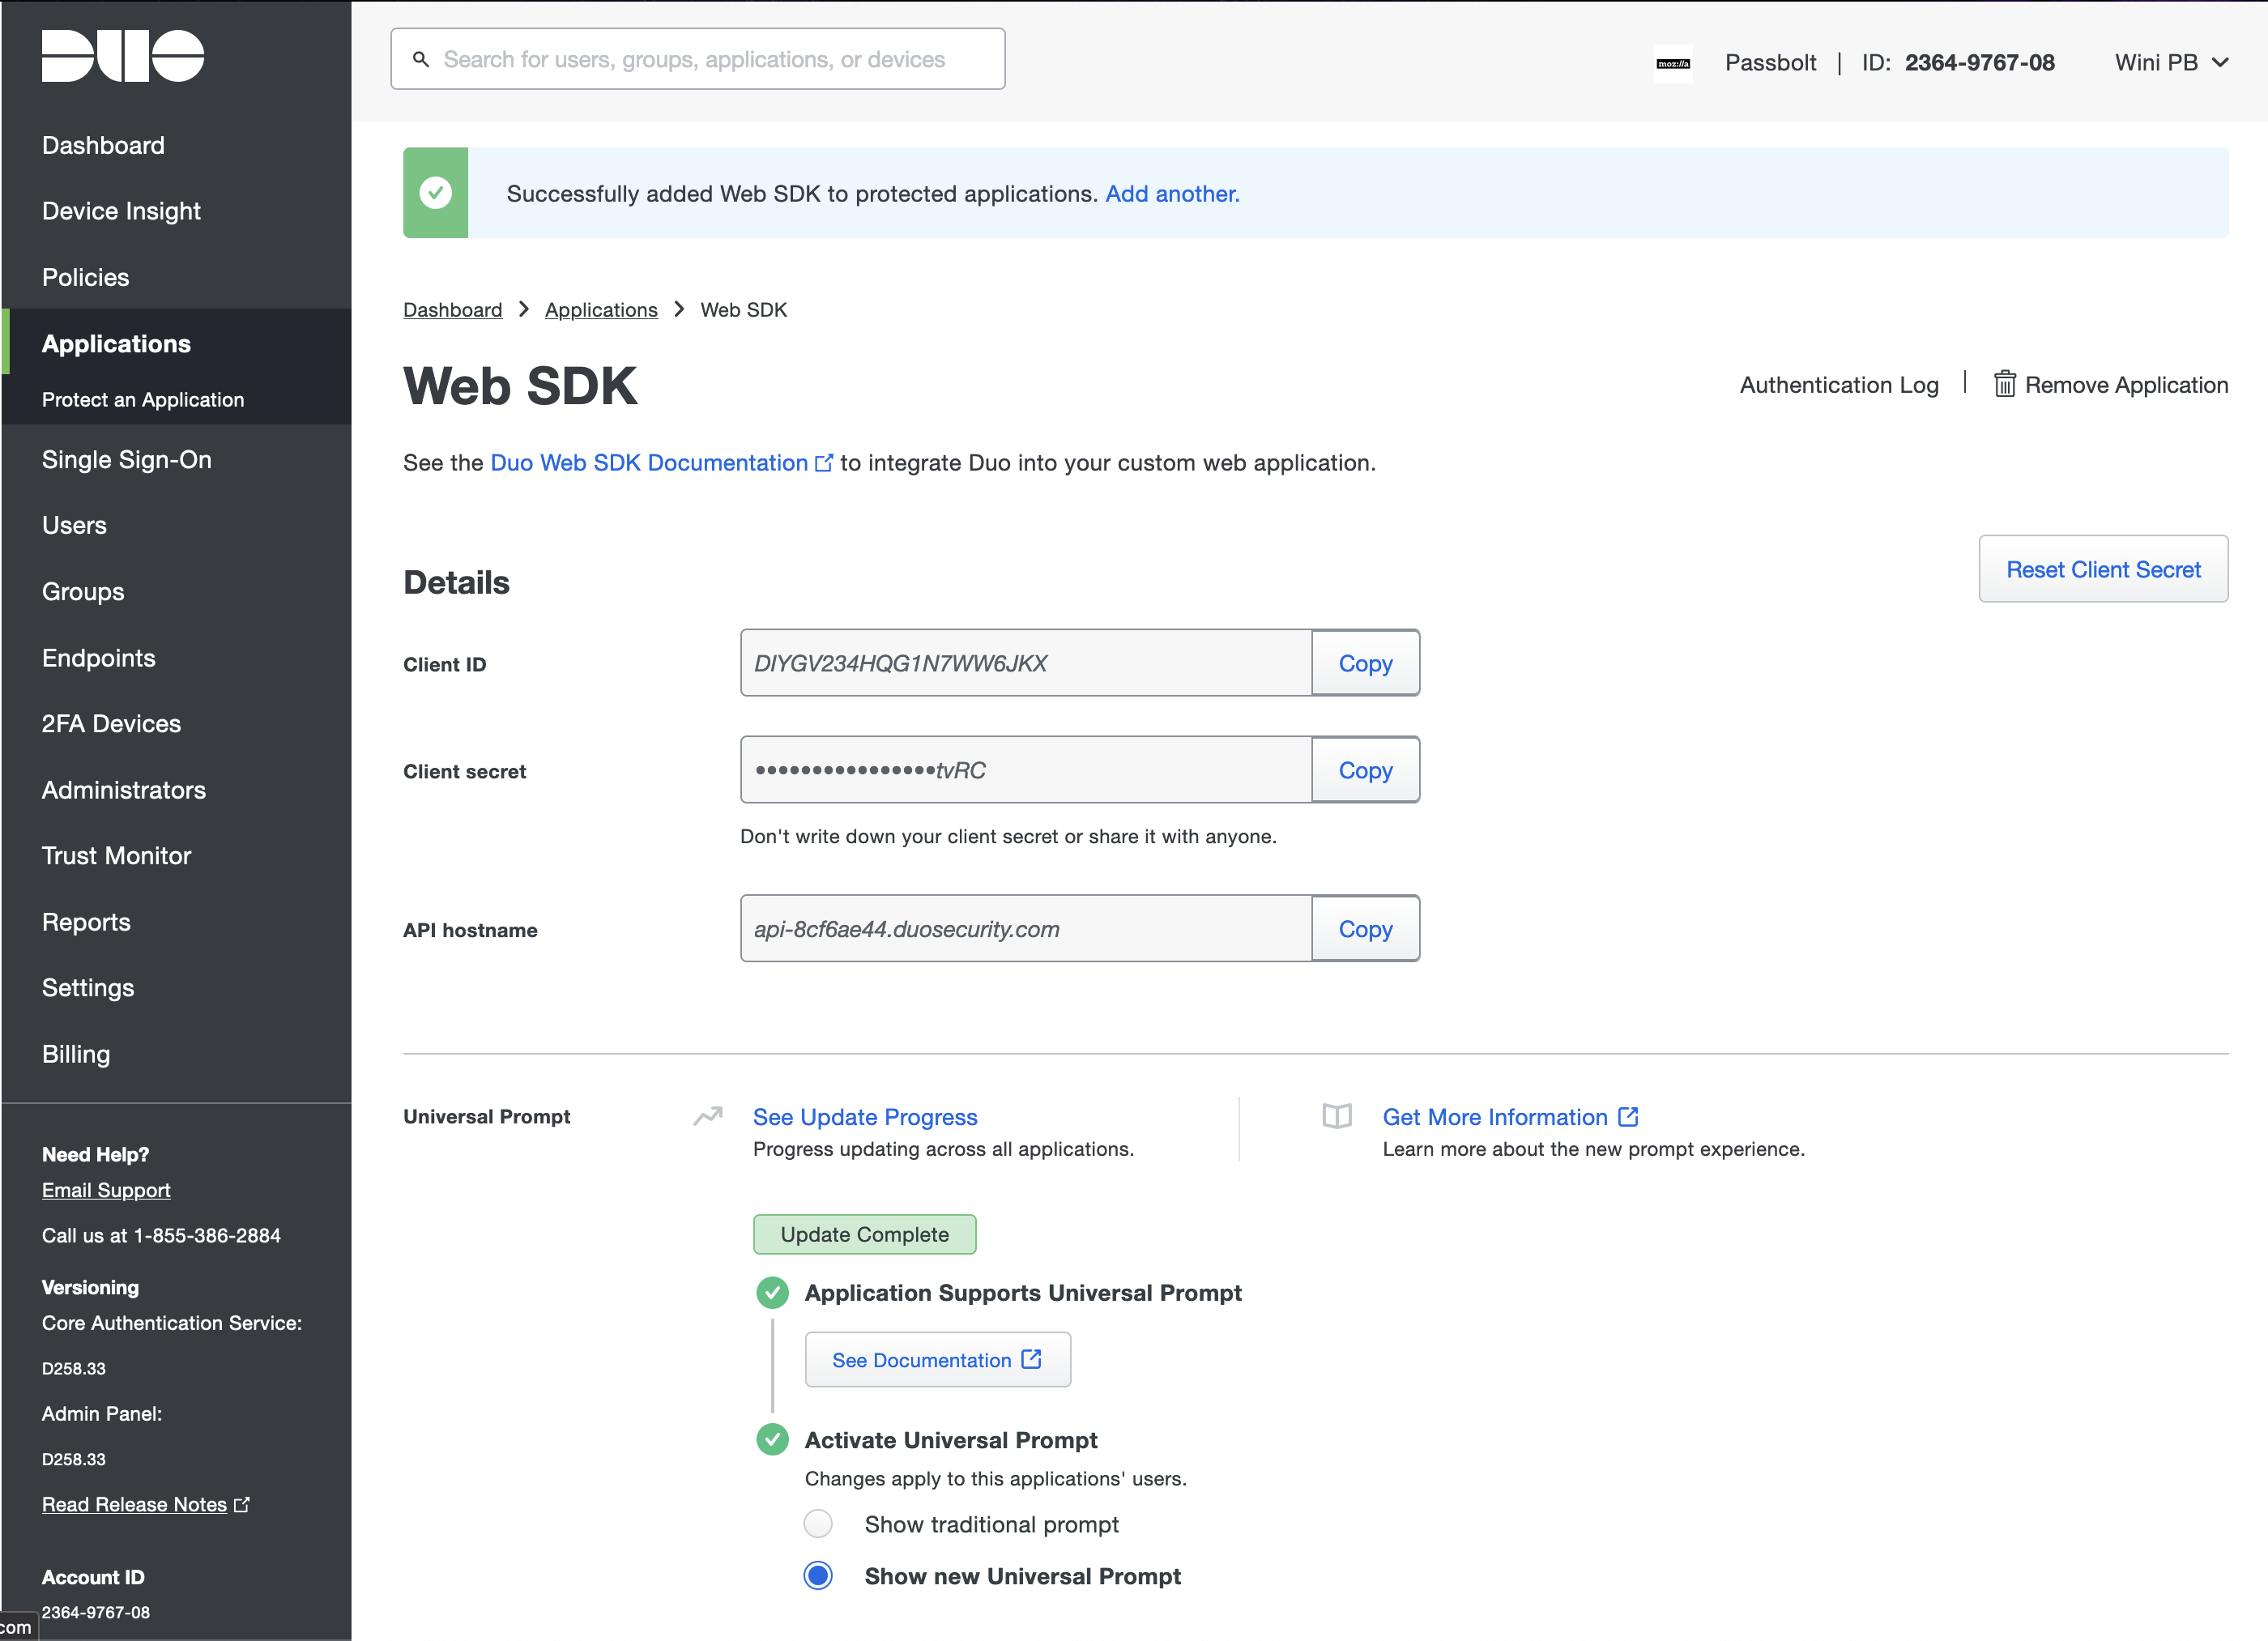This screenshot has height=1641, width=2268.
Task: Click the Duo logo in sidebar
Action: click(123, 56)
